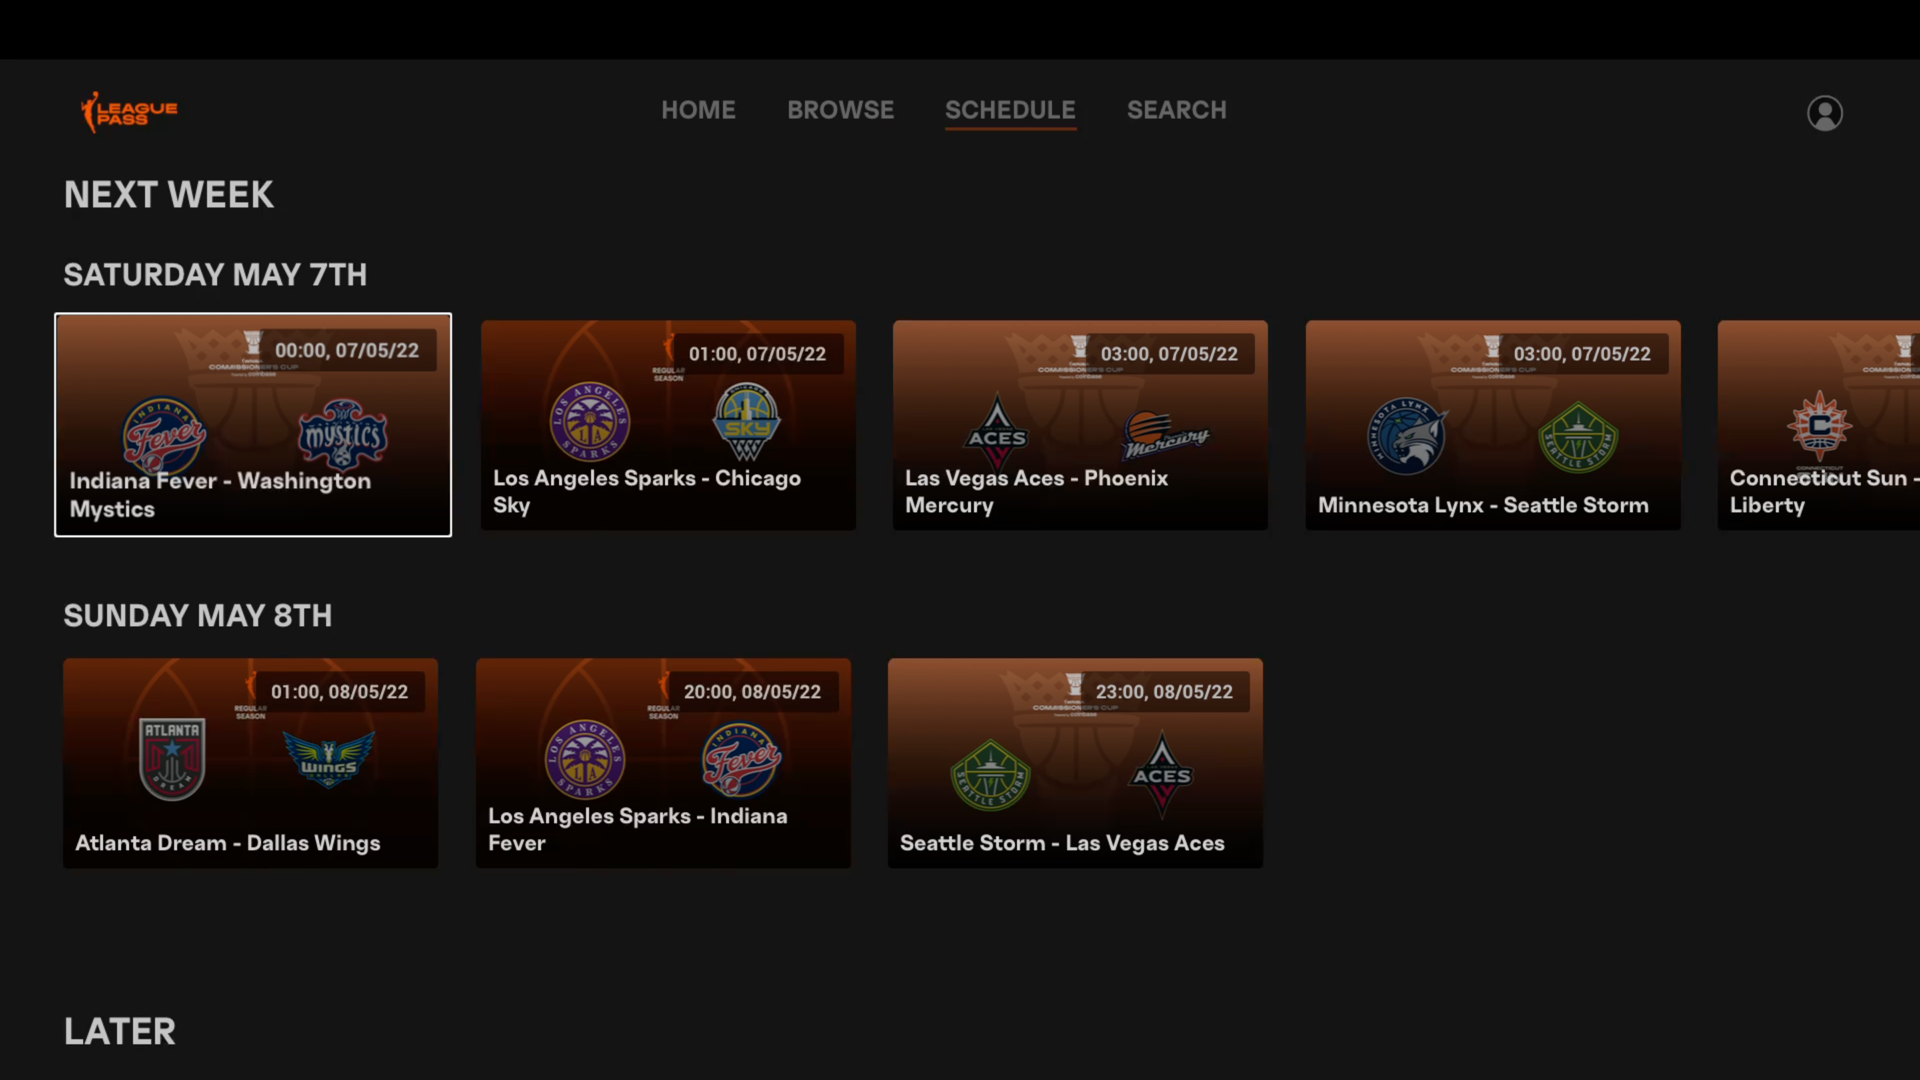This screenshot has width=1920, height=1080.
Task: Open the League Pass logo
Action: [128, 111]
